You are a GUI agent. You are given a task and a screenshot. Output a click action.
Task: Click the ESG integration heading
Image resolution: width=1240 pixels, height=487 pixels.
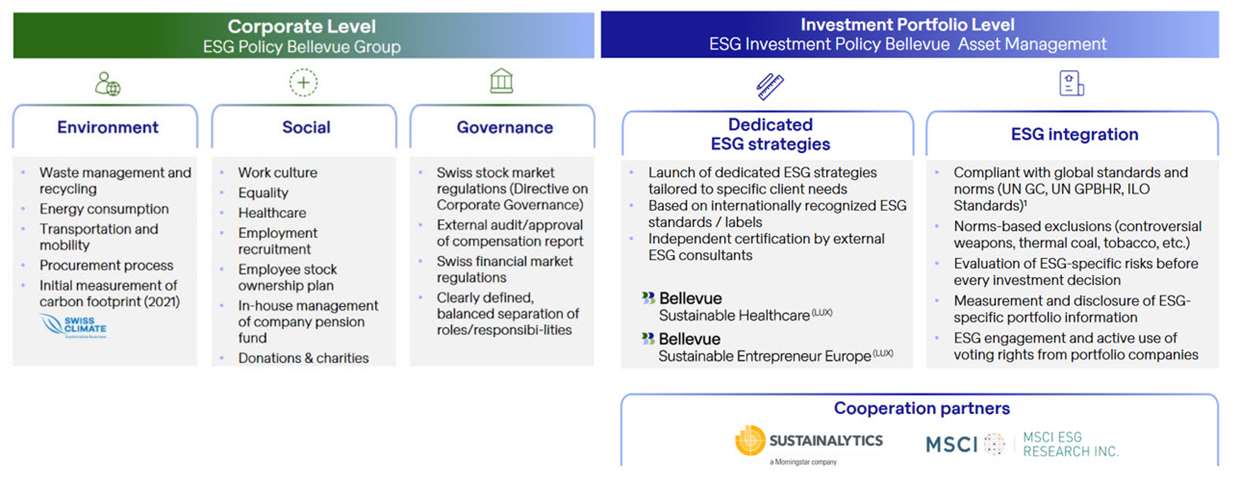point(1074,134)
